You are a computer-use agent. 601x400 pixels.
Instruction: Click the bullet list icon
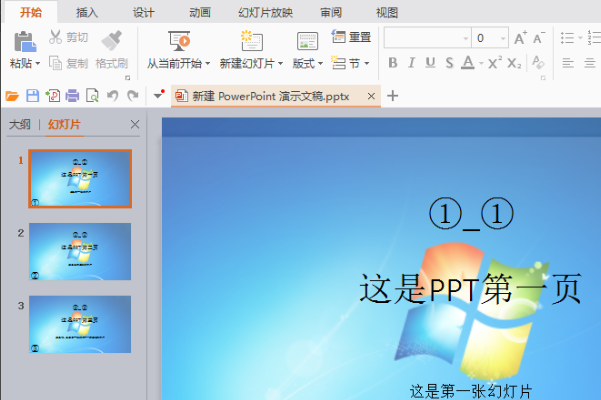(x=568, y=38)
